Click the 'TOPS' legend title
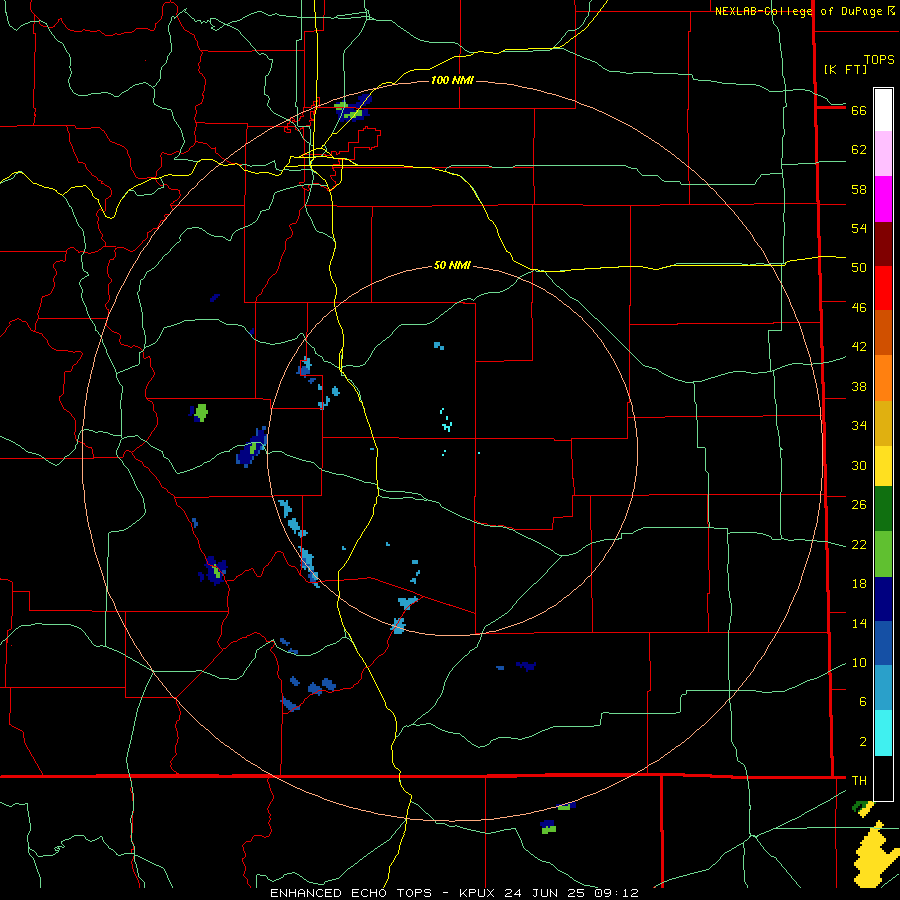The image size is (900, 900). (x=879, y=60)
